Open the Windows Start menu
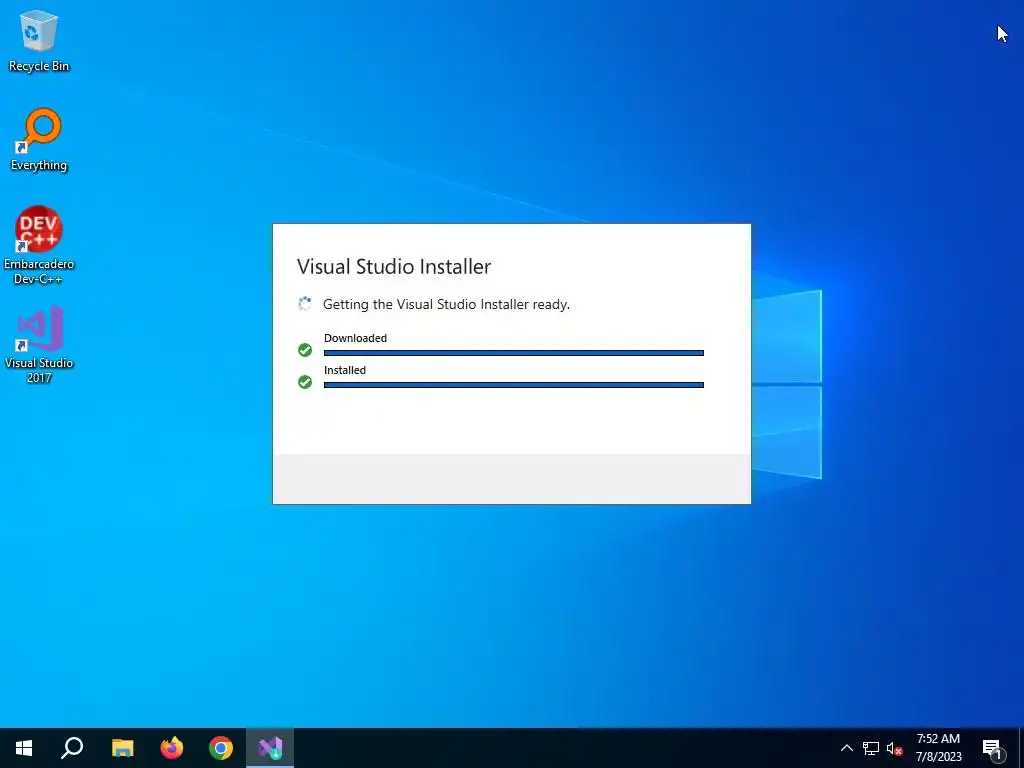The image size is (1024, 768). pos(24,748)
